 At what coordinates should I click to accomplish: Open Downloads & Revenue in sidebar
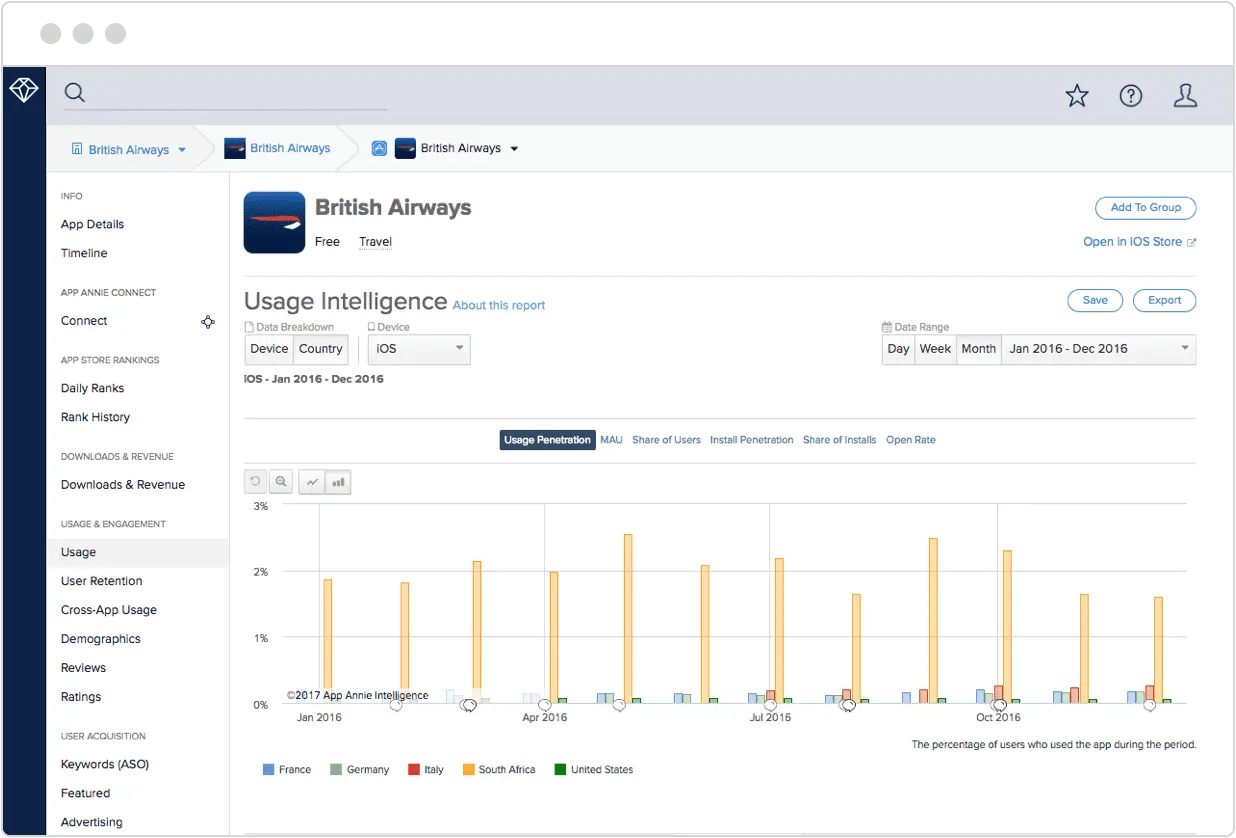click(123, 485)
